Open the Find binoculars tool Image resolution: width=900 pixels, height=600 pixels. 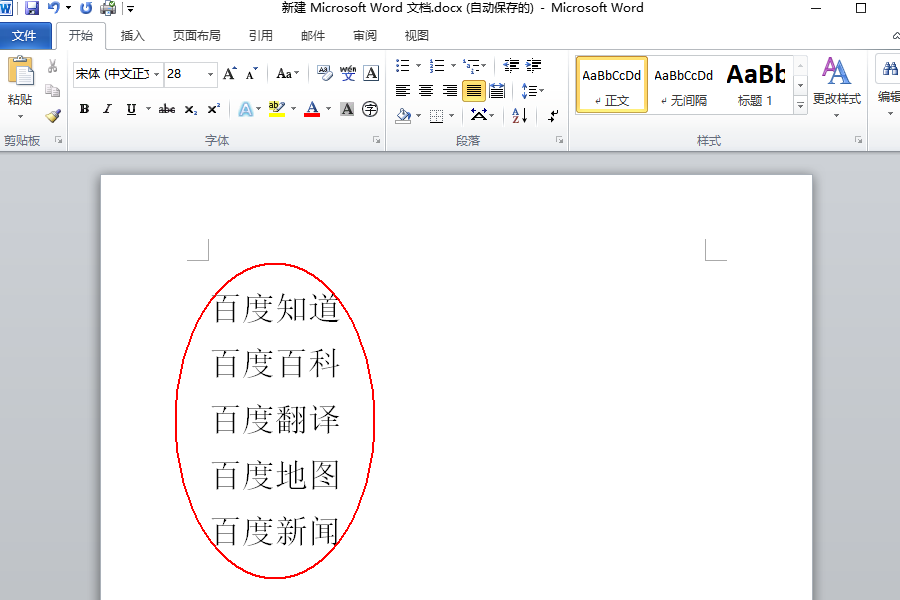[x=890, y=70]
